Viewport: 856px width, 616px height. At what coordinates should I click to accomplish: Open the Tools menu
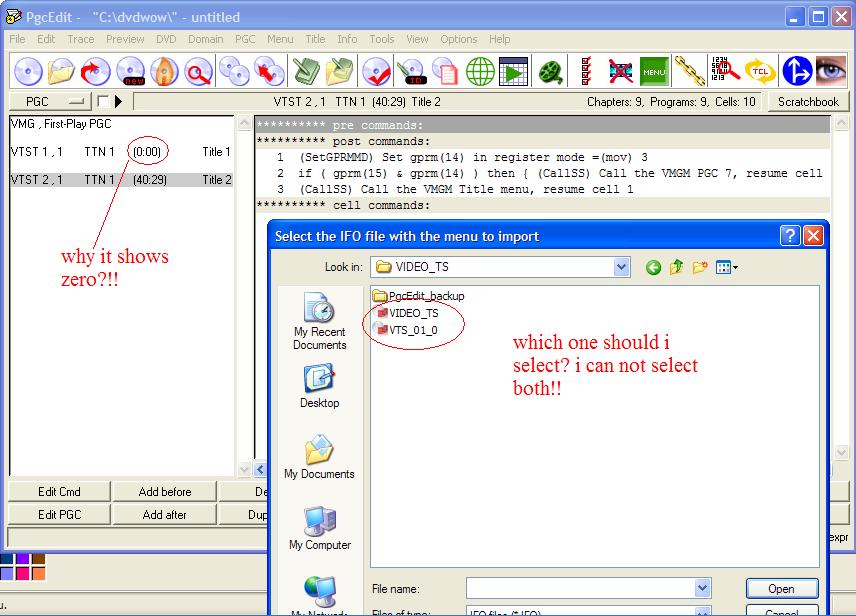[x=382, y=39]
